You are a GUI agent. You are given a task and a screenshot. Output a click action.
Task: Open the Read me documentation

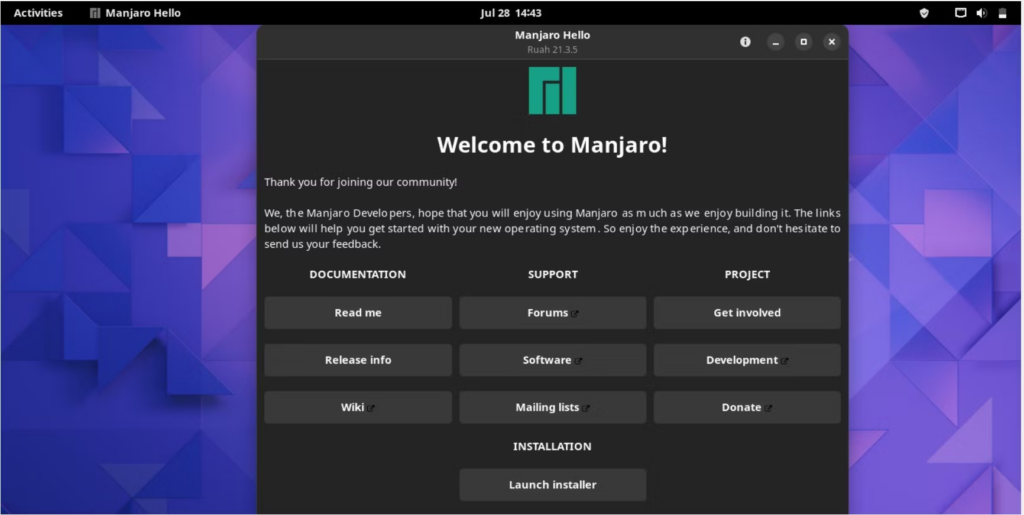[x=358, y=313]
